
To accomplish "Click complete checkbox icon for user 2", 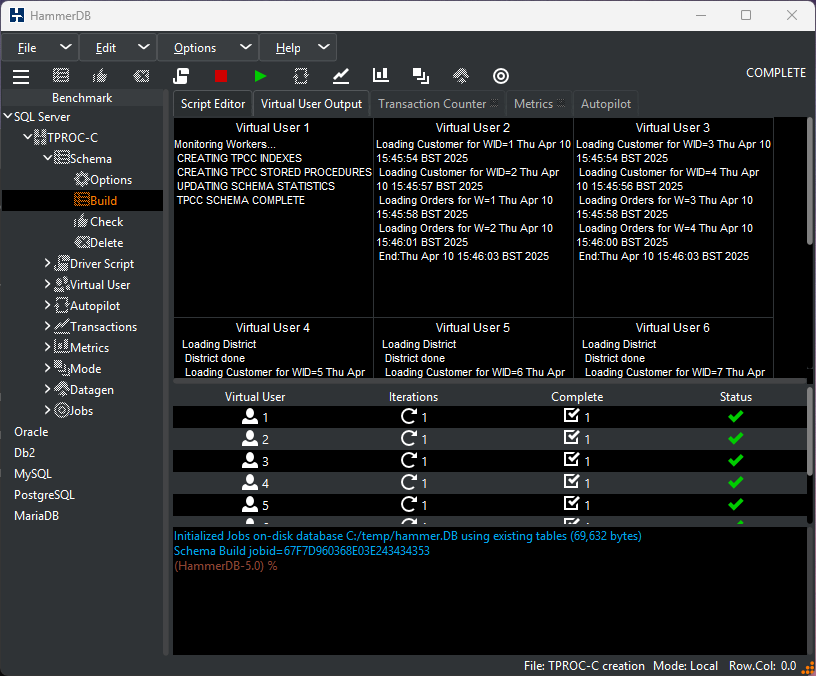I will (571, 438).
